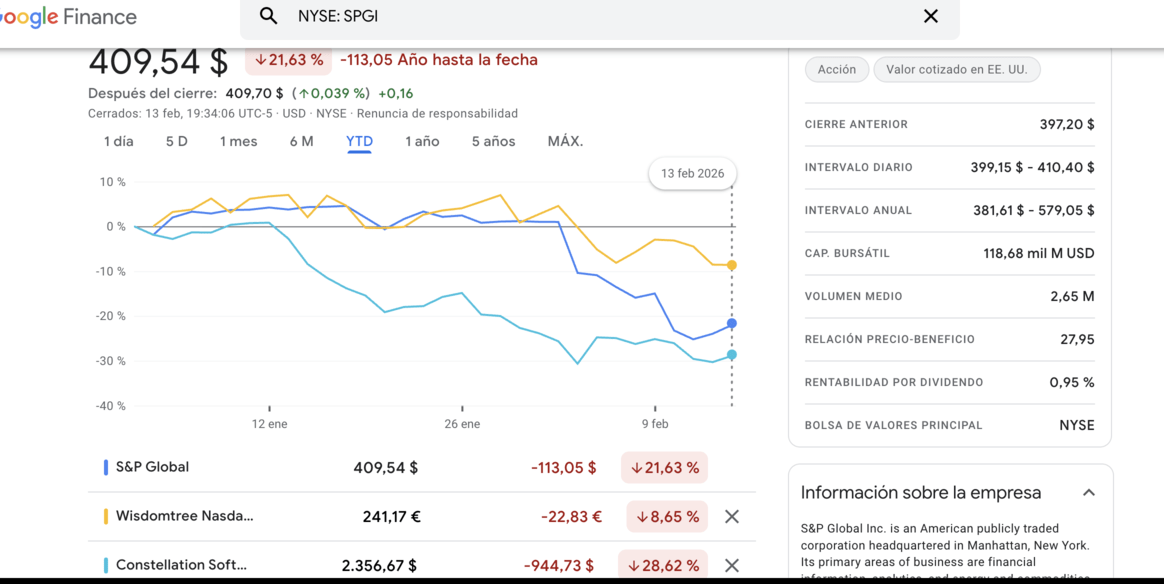Clear the search field with X icon
Image resolution: width=1164 pixels, height=584 pixels.
coord(930,16)
